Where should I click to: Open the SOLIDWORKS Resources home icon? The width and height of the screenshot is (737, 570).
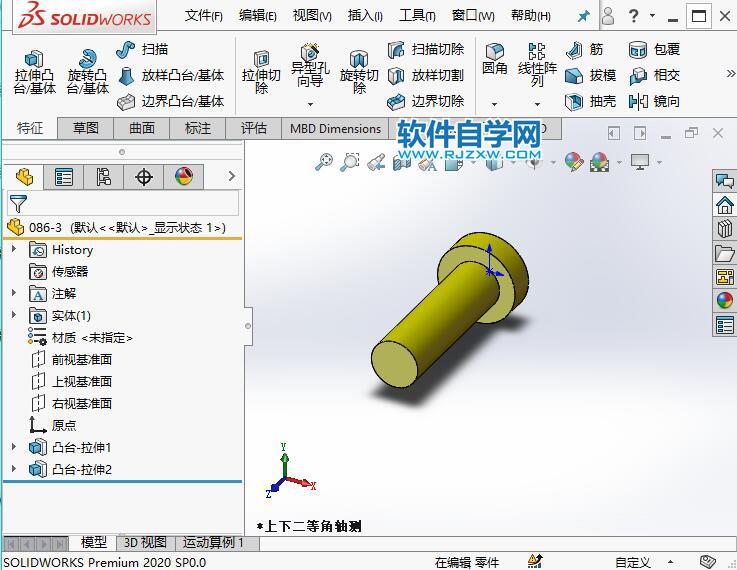[x=724, y=205]
